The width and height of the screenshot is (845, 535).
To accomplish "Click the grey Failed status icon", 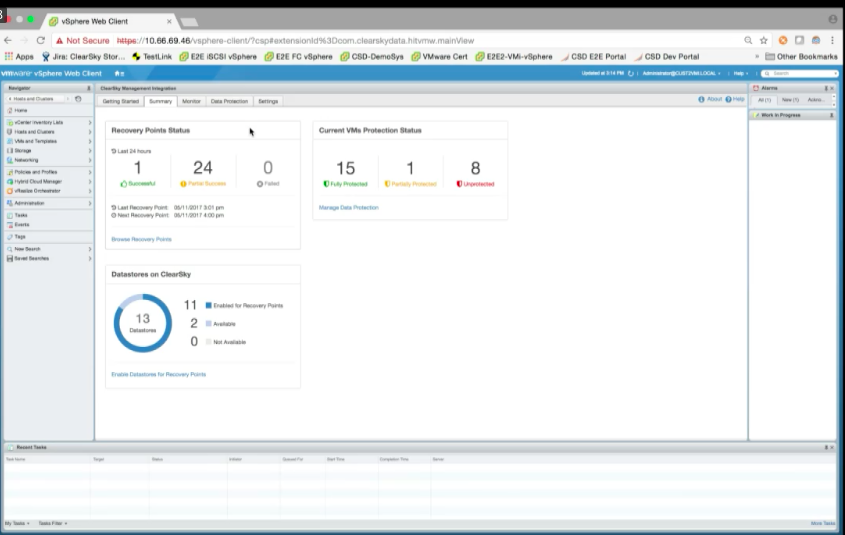I will click(x=260, y=184).
